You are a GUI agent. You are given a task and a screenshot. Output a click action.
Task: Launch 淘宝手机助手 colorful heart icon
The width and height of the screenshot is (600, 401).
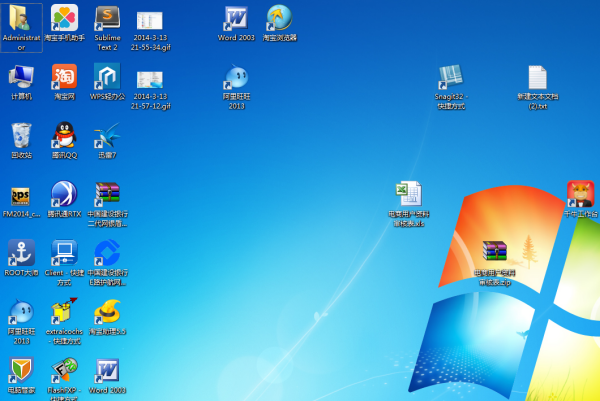[64, 23]
